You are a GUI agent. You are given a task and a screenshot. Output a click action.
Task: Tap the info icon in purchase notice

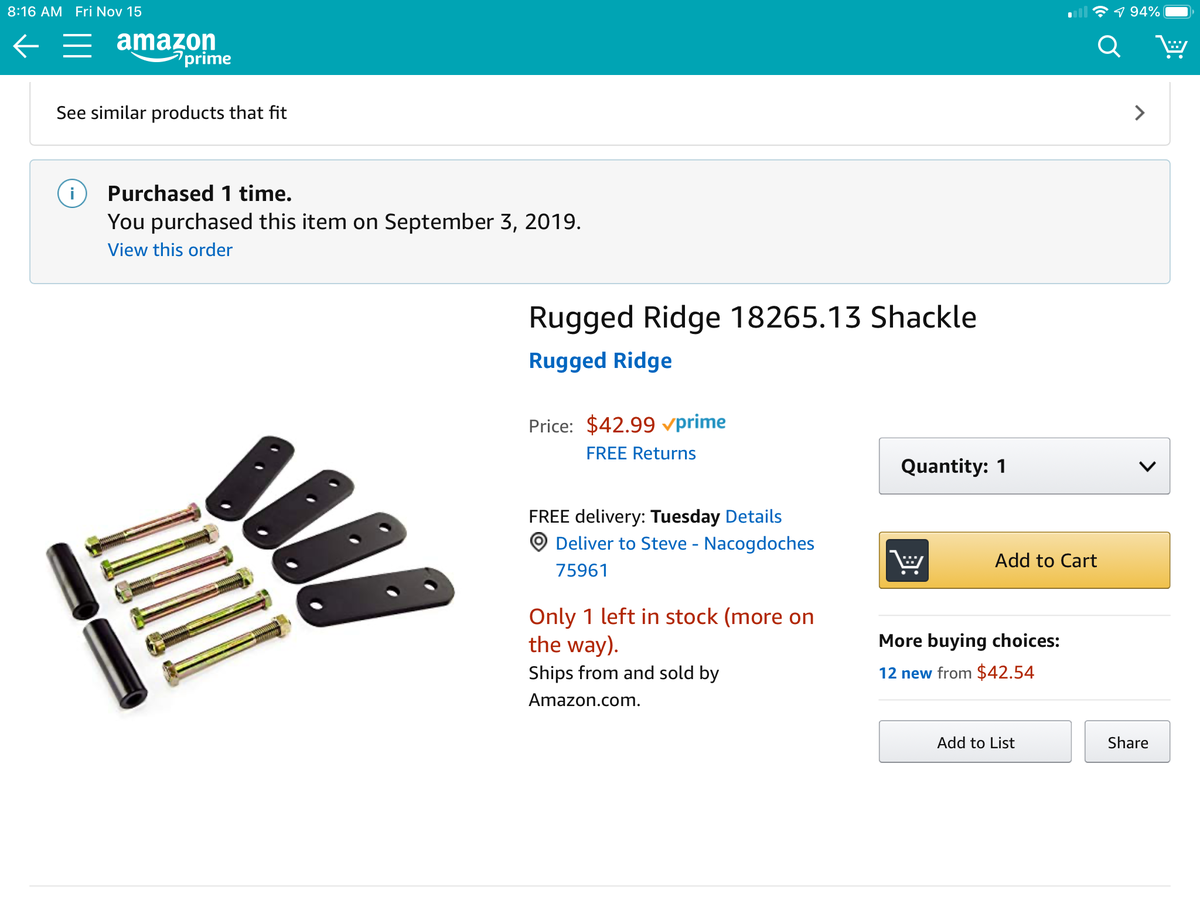tap(72, 194)
